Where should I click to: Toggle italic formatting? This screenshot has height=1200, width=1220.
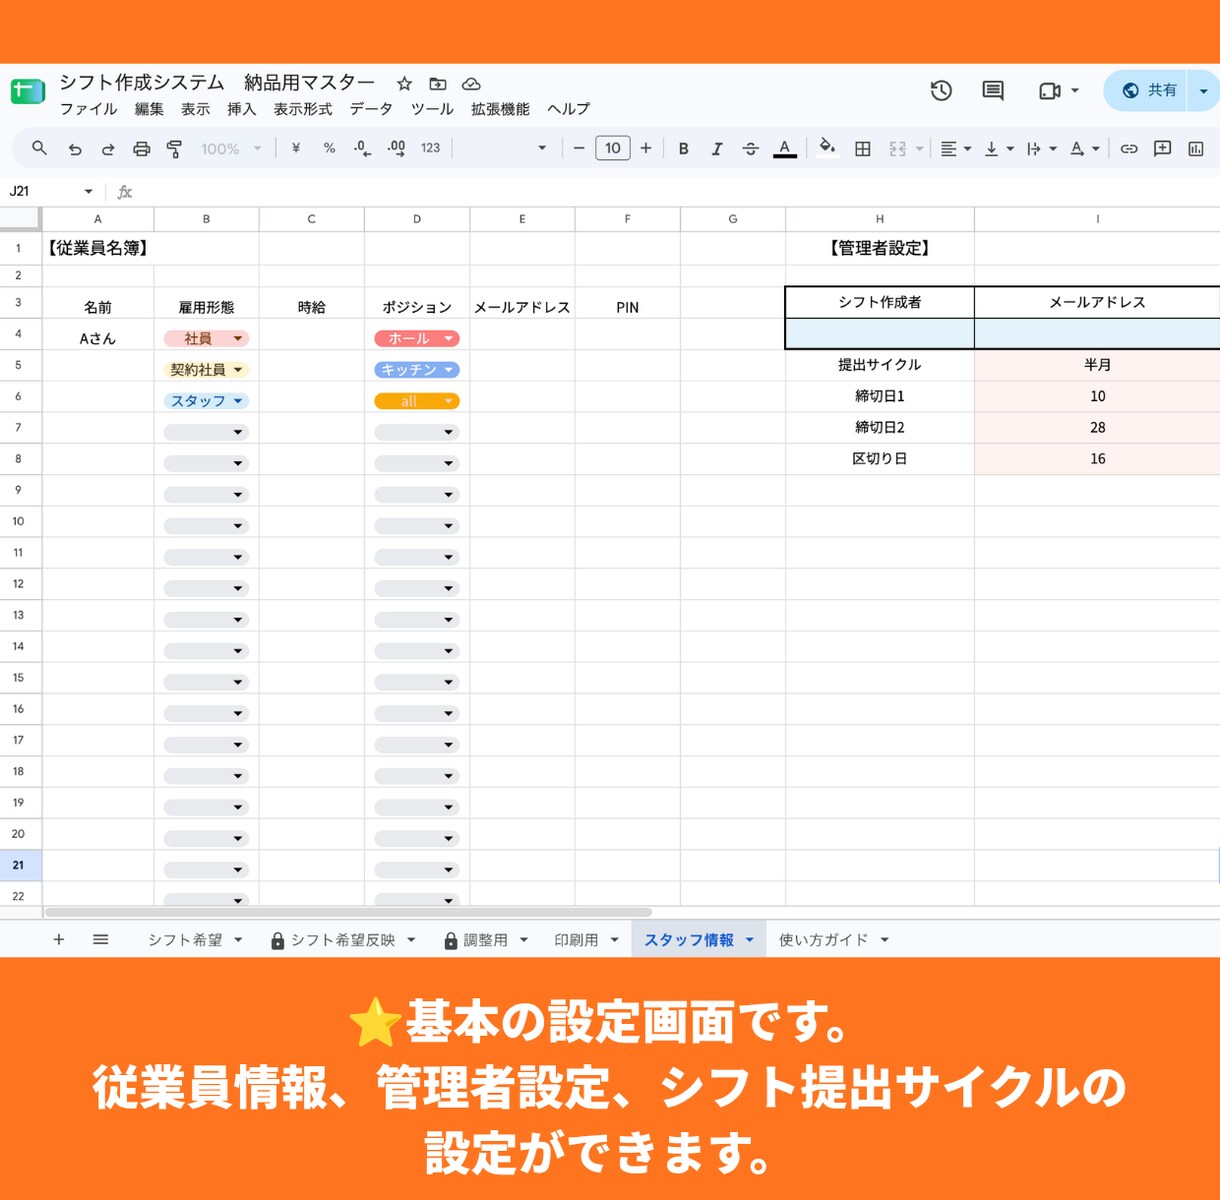coord(717,148)
